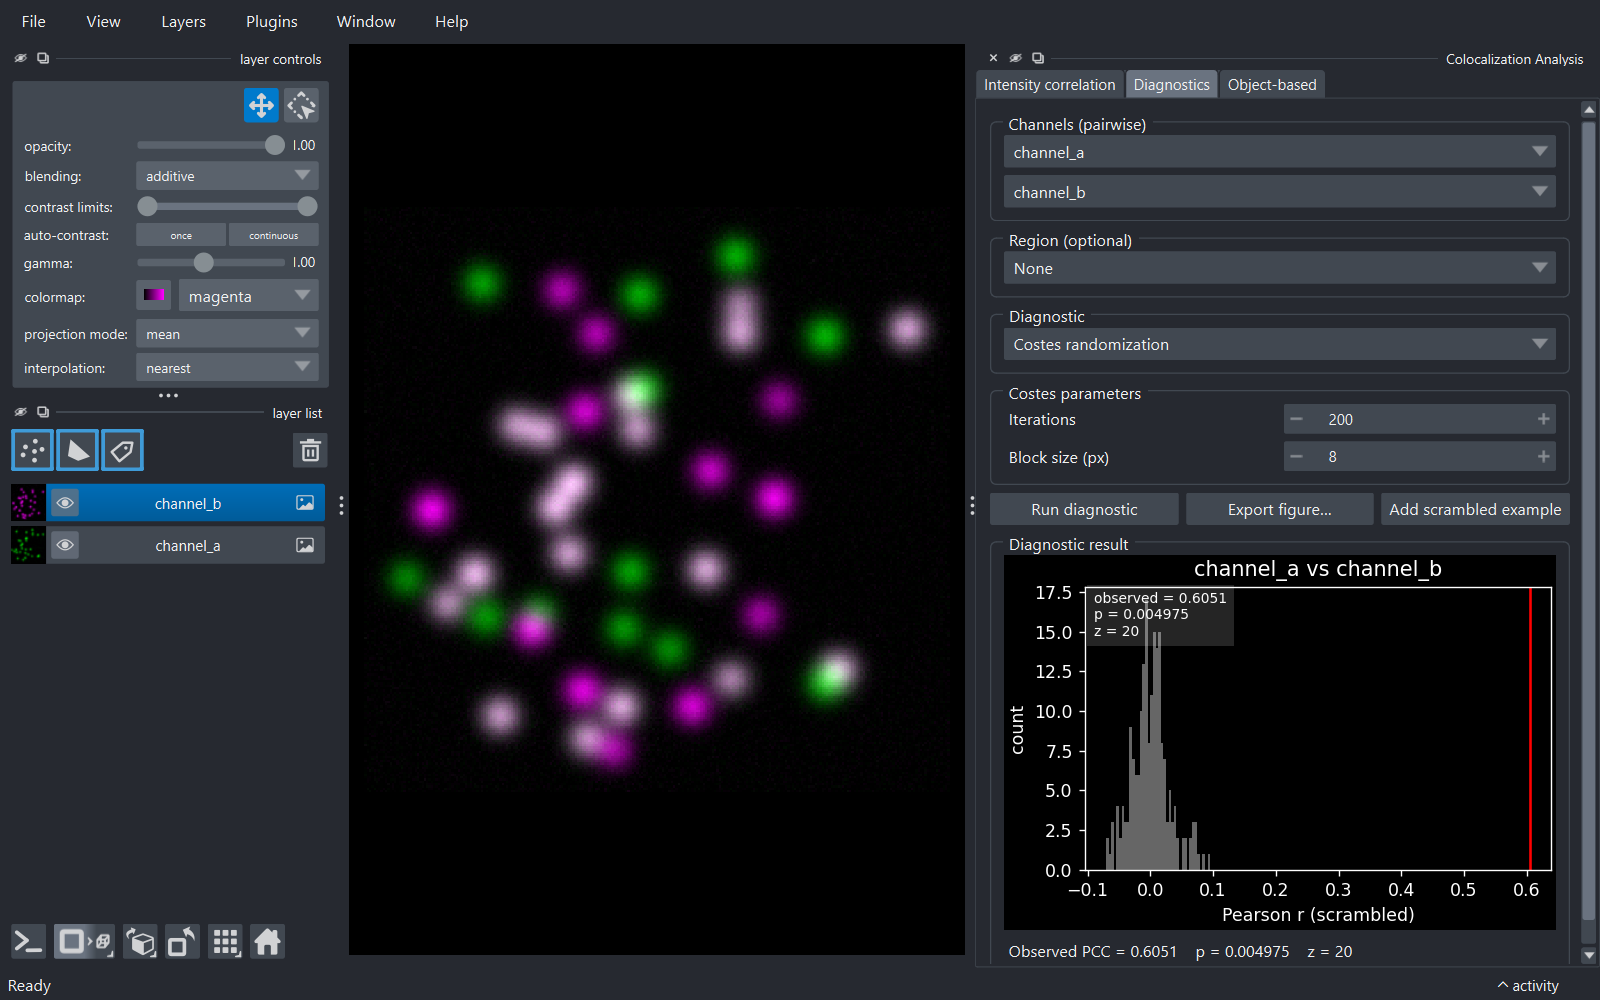The image size is (1600, 1000).
Task: Open the View menu
Action: click(x=103, y=21)
